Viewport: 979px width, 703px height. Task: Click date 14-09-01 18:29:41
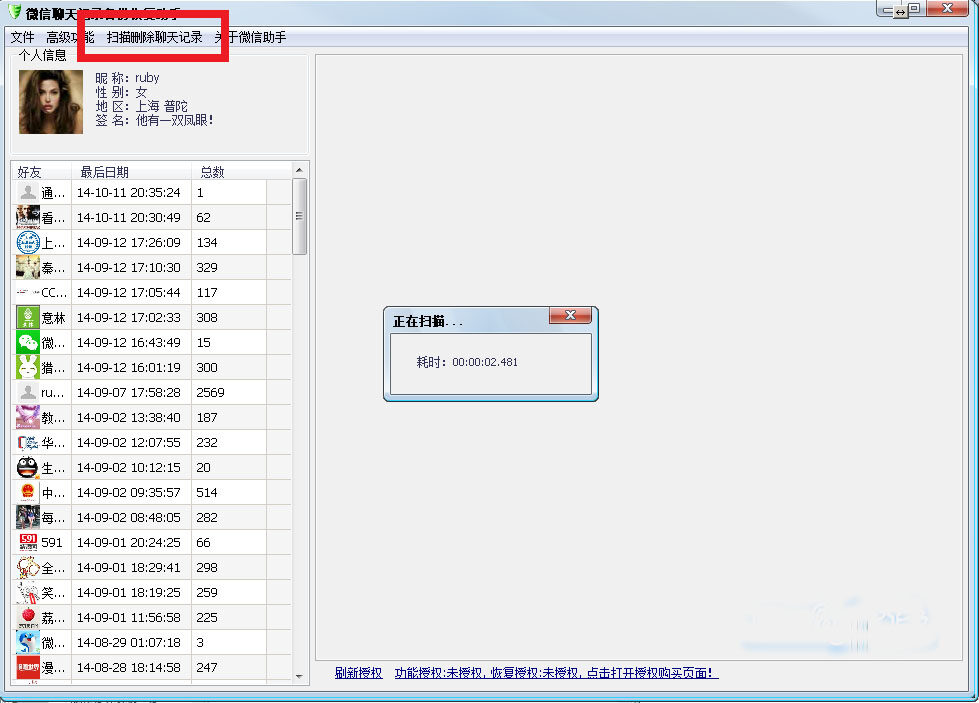[129, 567]
